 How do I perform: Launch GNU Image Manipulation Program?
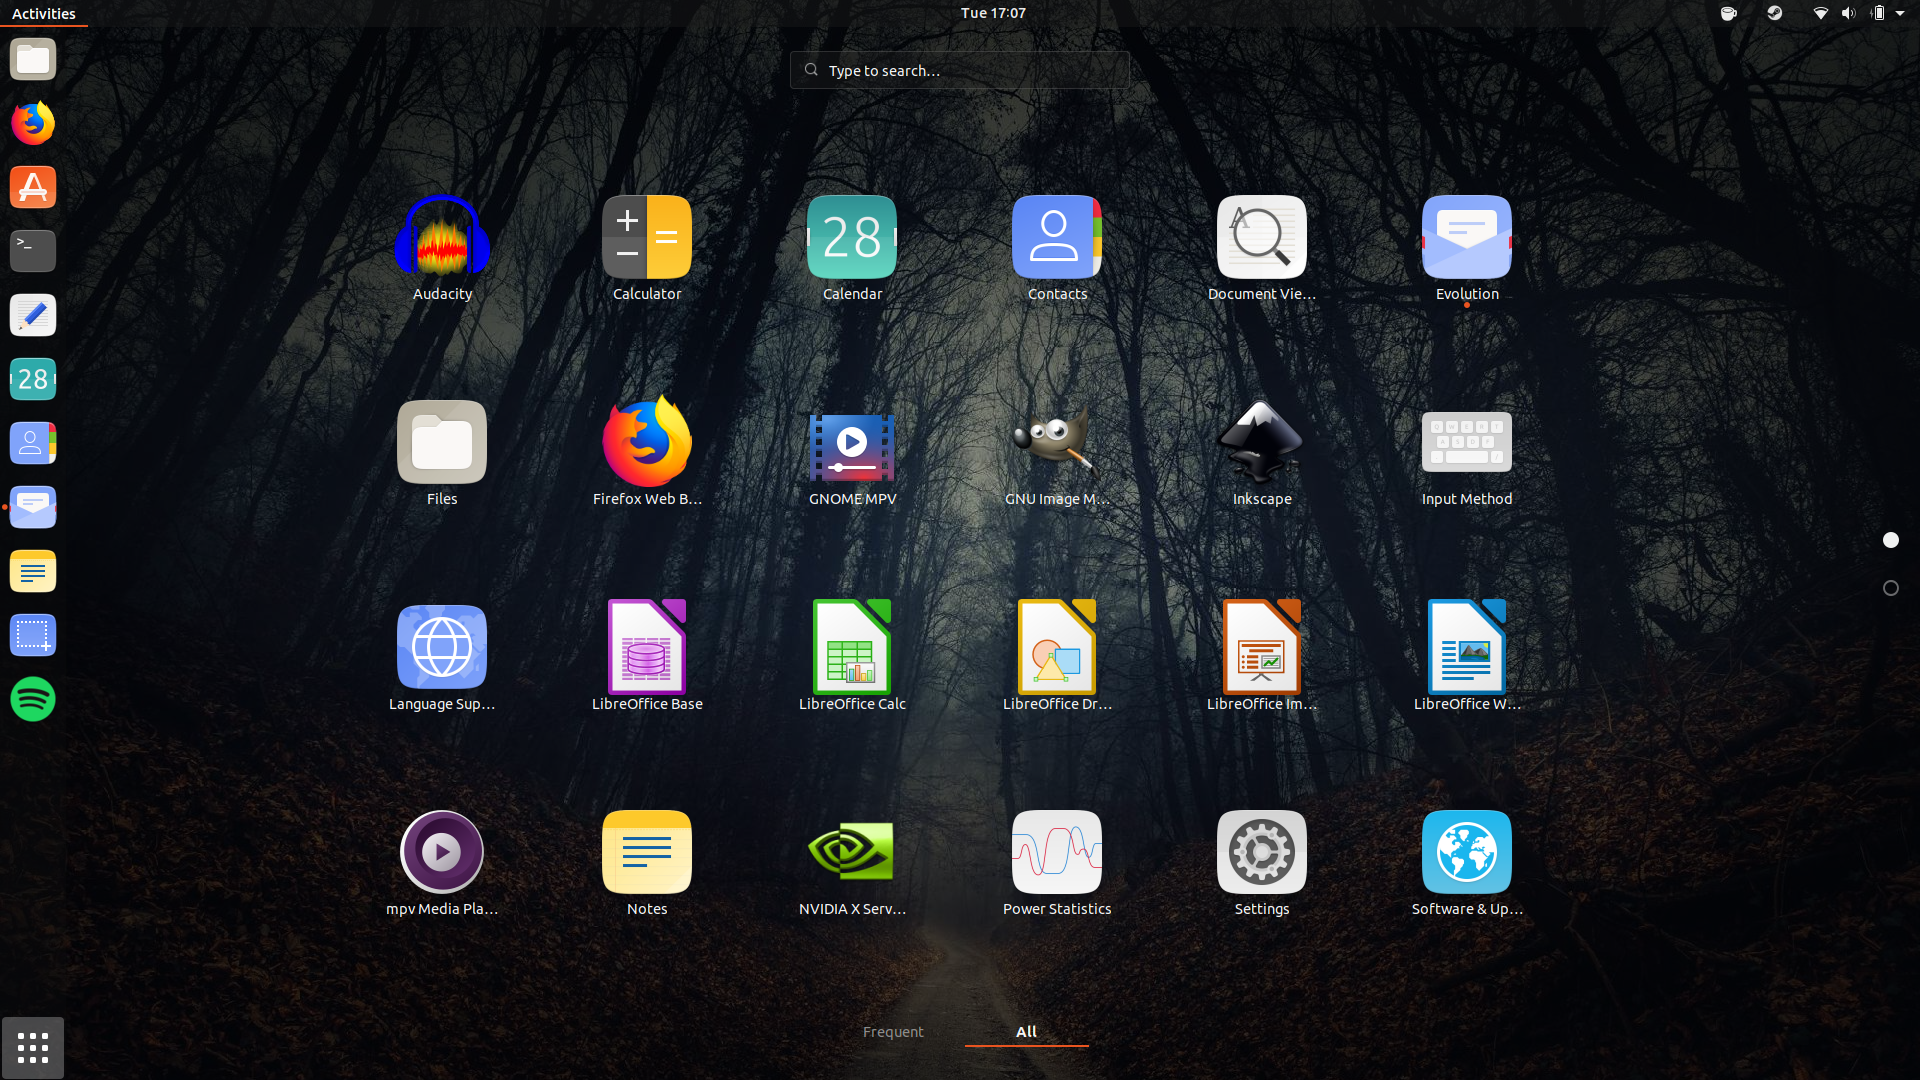(1056, 447)
